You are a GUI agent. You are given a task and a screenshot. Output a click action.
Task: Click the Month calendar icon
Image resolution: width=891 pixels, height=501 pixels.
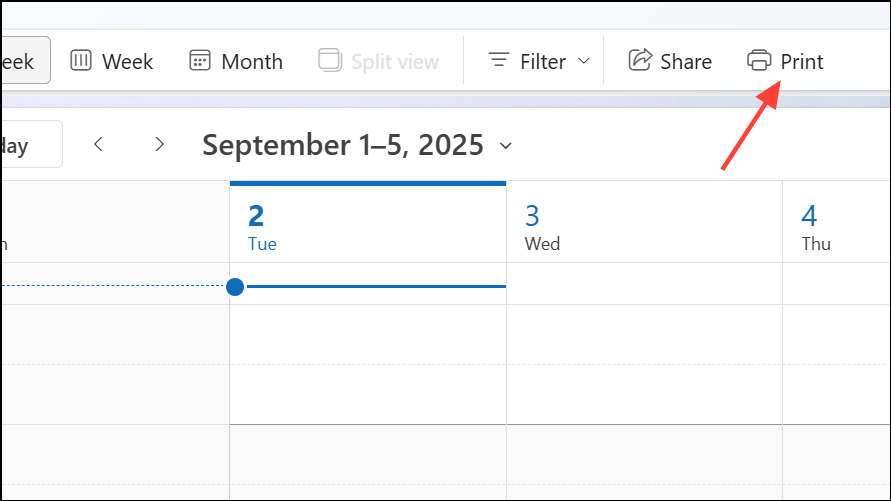point(199,60)
